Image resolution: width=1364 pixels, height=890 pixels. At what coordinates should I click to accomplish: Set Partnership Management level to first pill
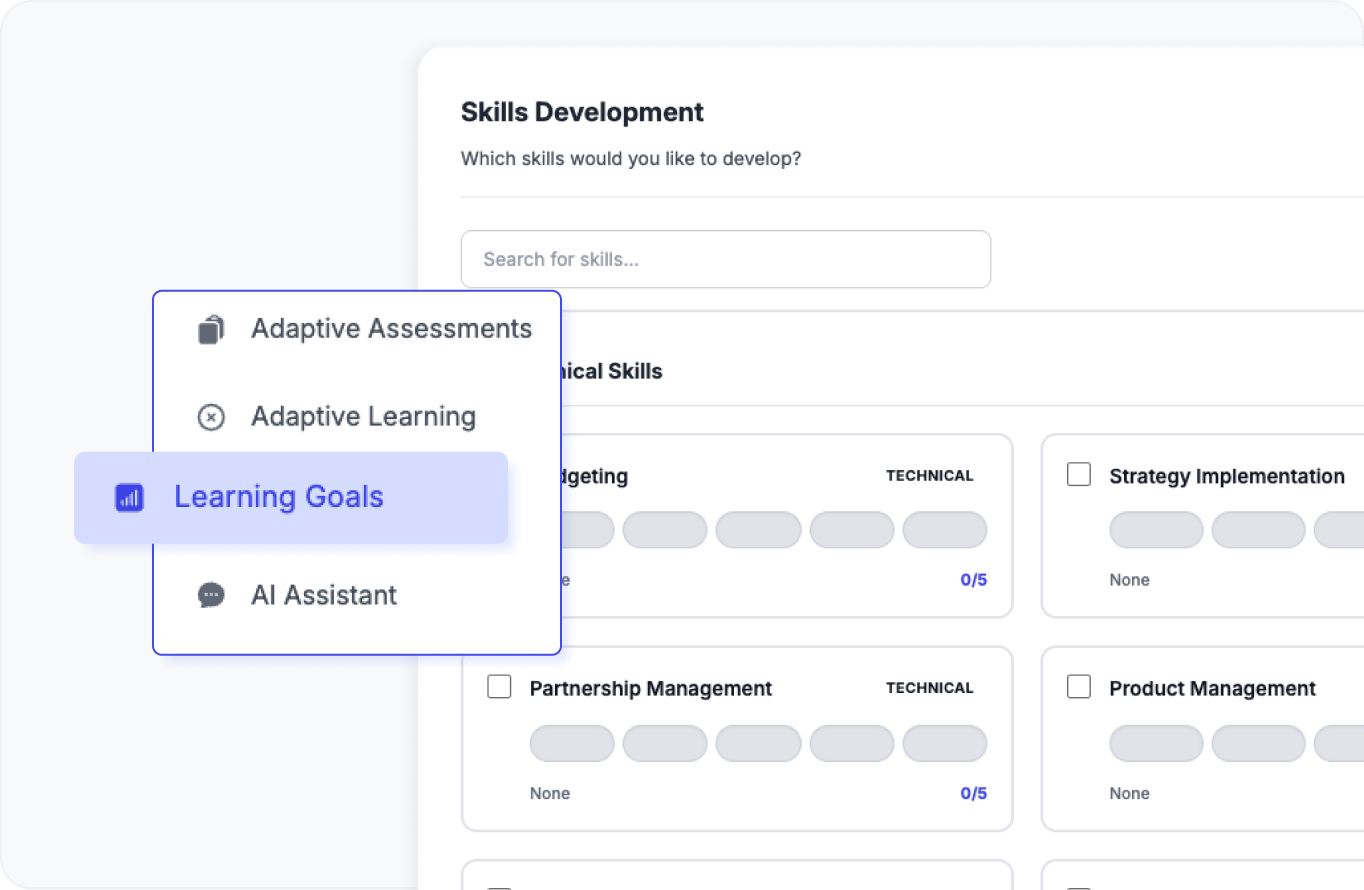coord(572,744)
